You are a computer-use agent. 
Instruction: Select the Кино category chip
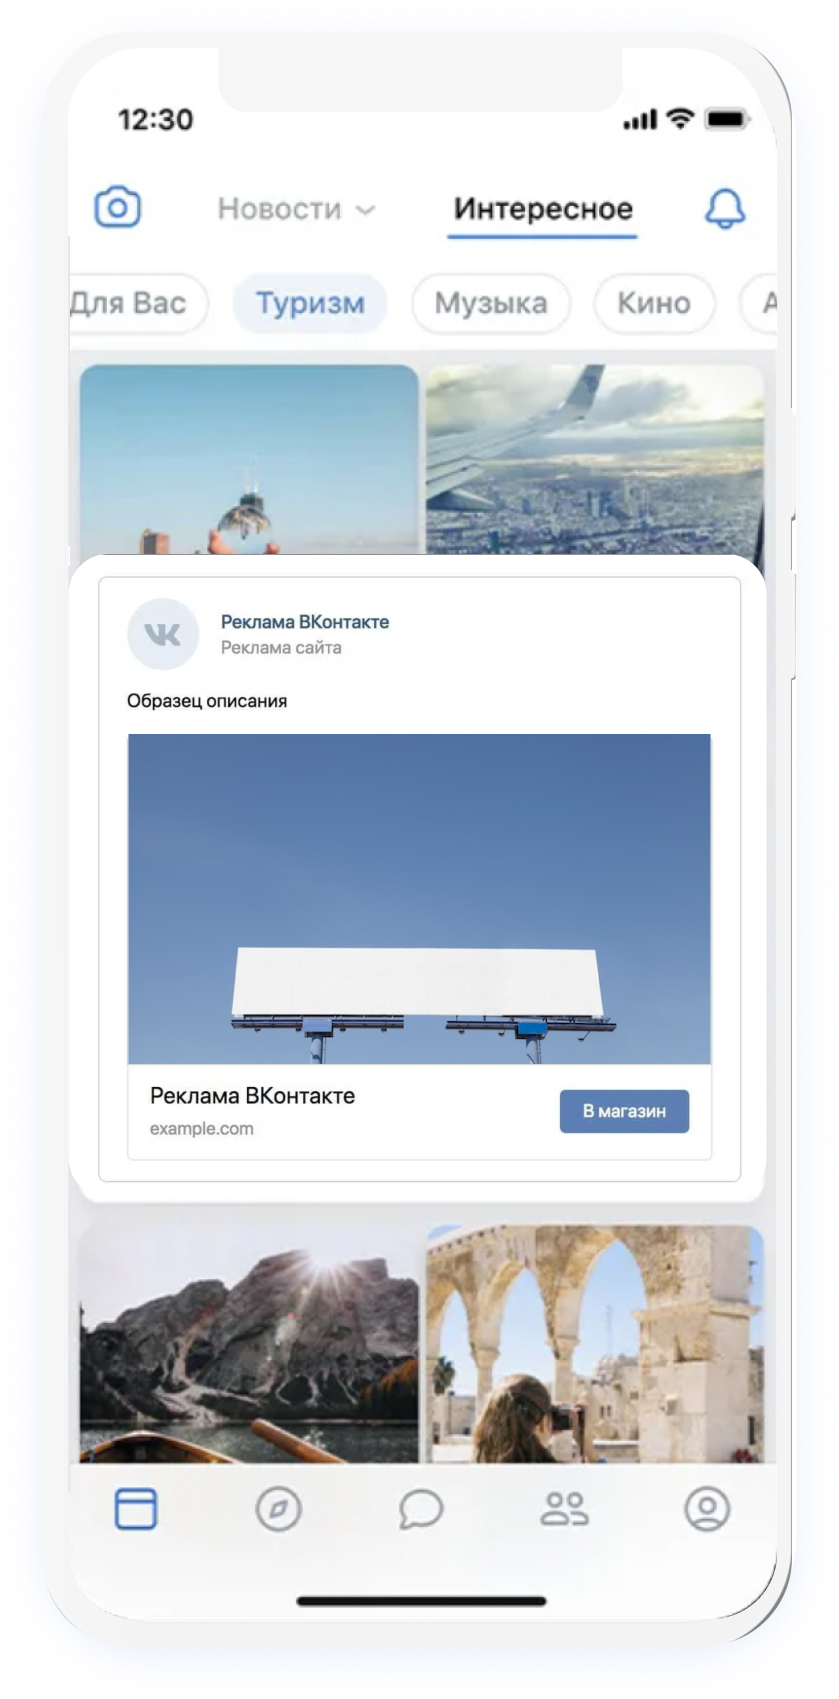(x=654, y=303)
